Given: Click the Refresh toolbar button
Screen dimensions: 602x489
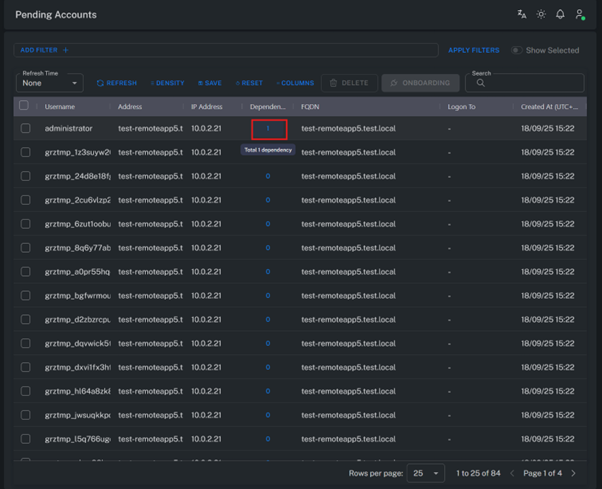Looking at the screenshot, I should click(117, 83).
